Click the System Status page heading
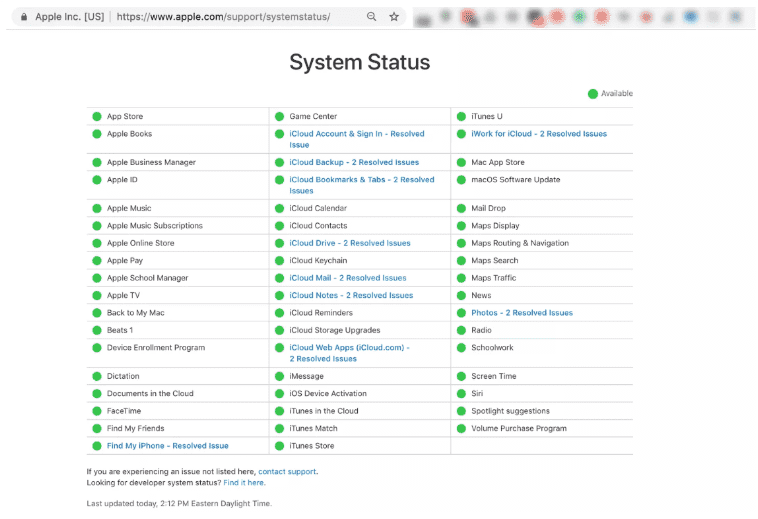Viewport: 758px width, 519px height. pyautogui.click(x=360, y=62)
